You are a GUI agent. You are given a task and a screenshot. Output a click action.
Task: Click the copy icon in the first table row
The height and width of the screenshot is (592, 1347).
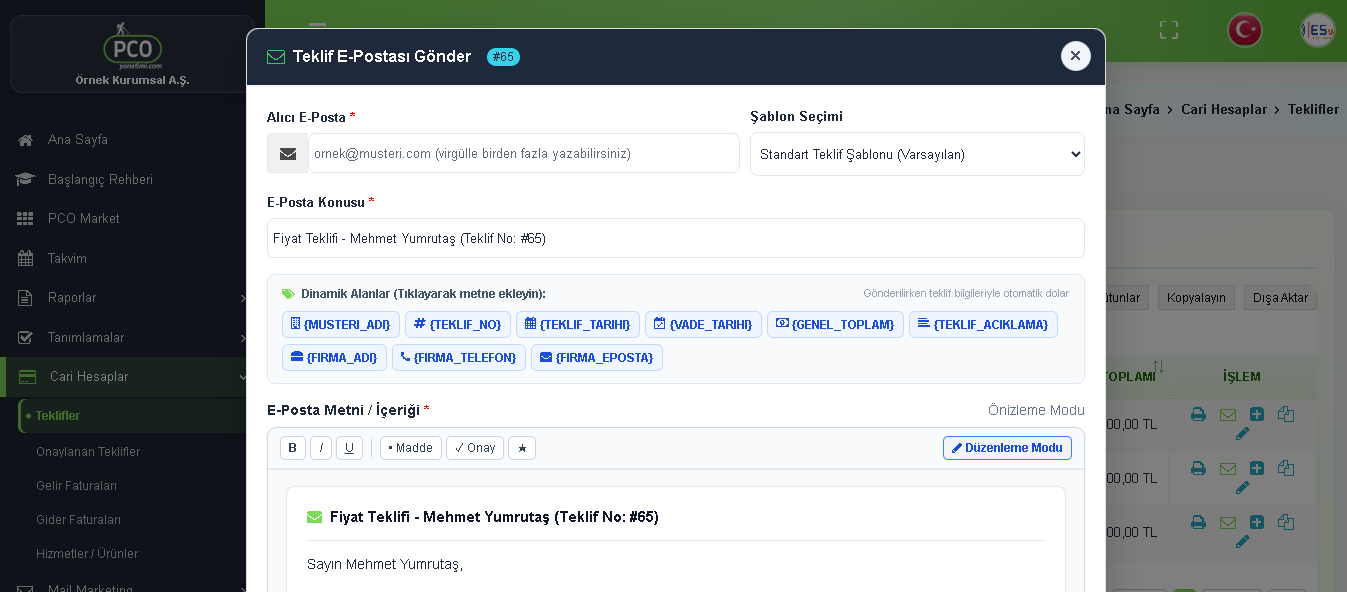pyautogui.click(x=1286, y=414)
